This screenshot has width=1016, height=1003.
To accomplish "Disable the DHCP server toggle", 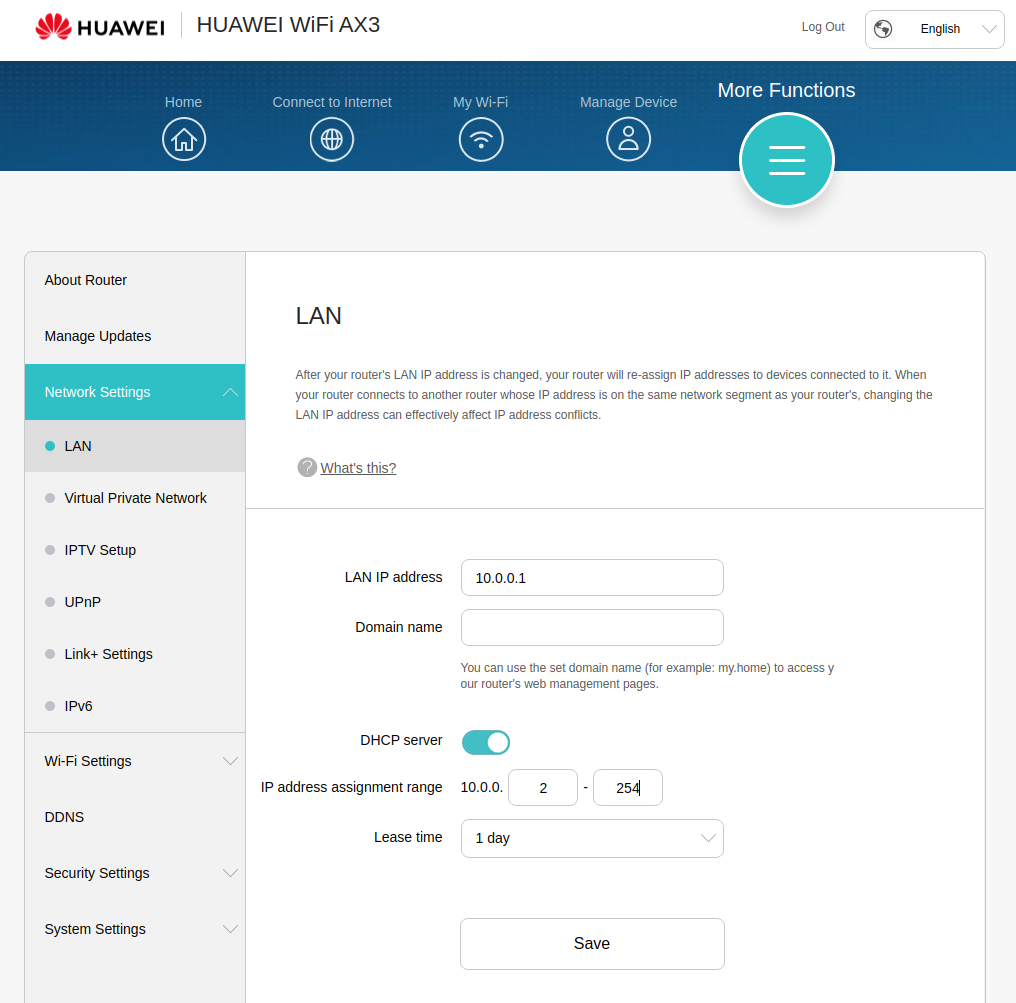I will click(x=486, y=742).
